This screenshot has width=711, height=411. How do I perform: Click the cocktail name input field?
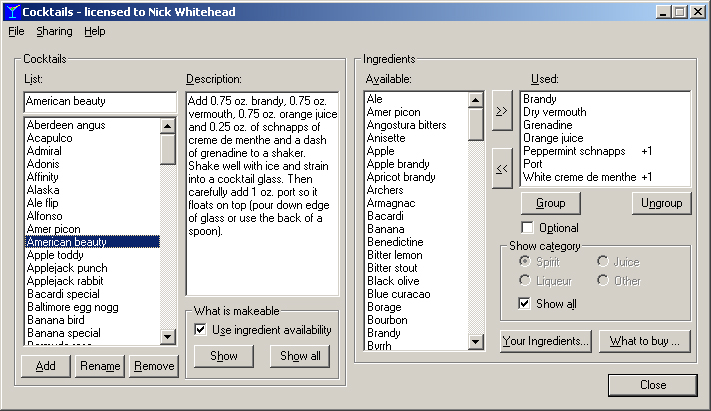coord(100,102)
